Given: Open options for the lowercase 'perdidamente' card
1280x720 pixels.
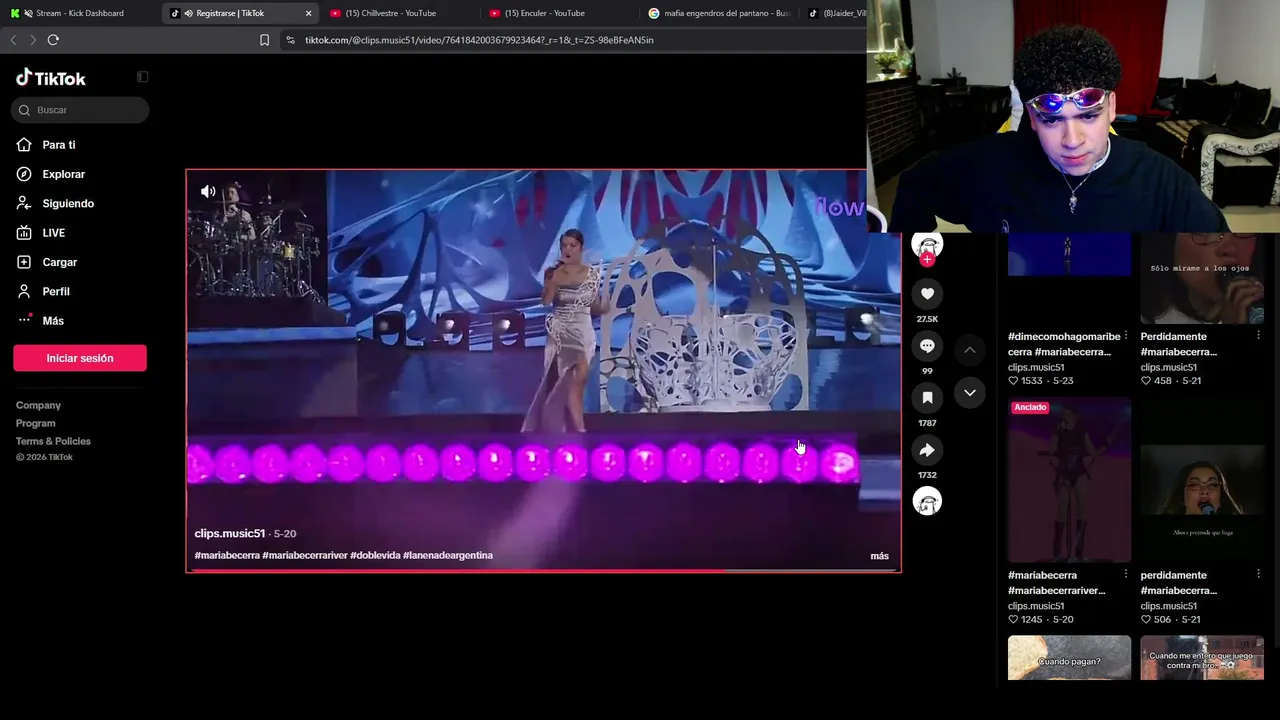Looking at the screenshot, I should 1258,575.
